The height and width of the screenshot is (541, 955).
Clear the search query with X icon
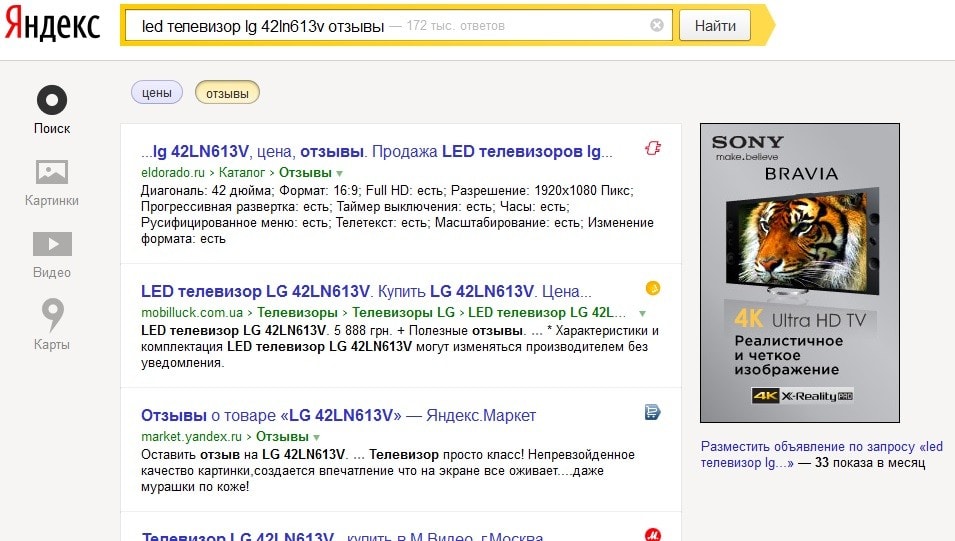656,25
